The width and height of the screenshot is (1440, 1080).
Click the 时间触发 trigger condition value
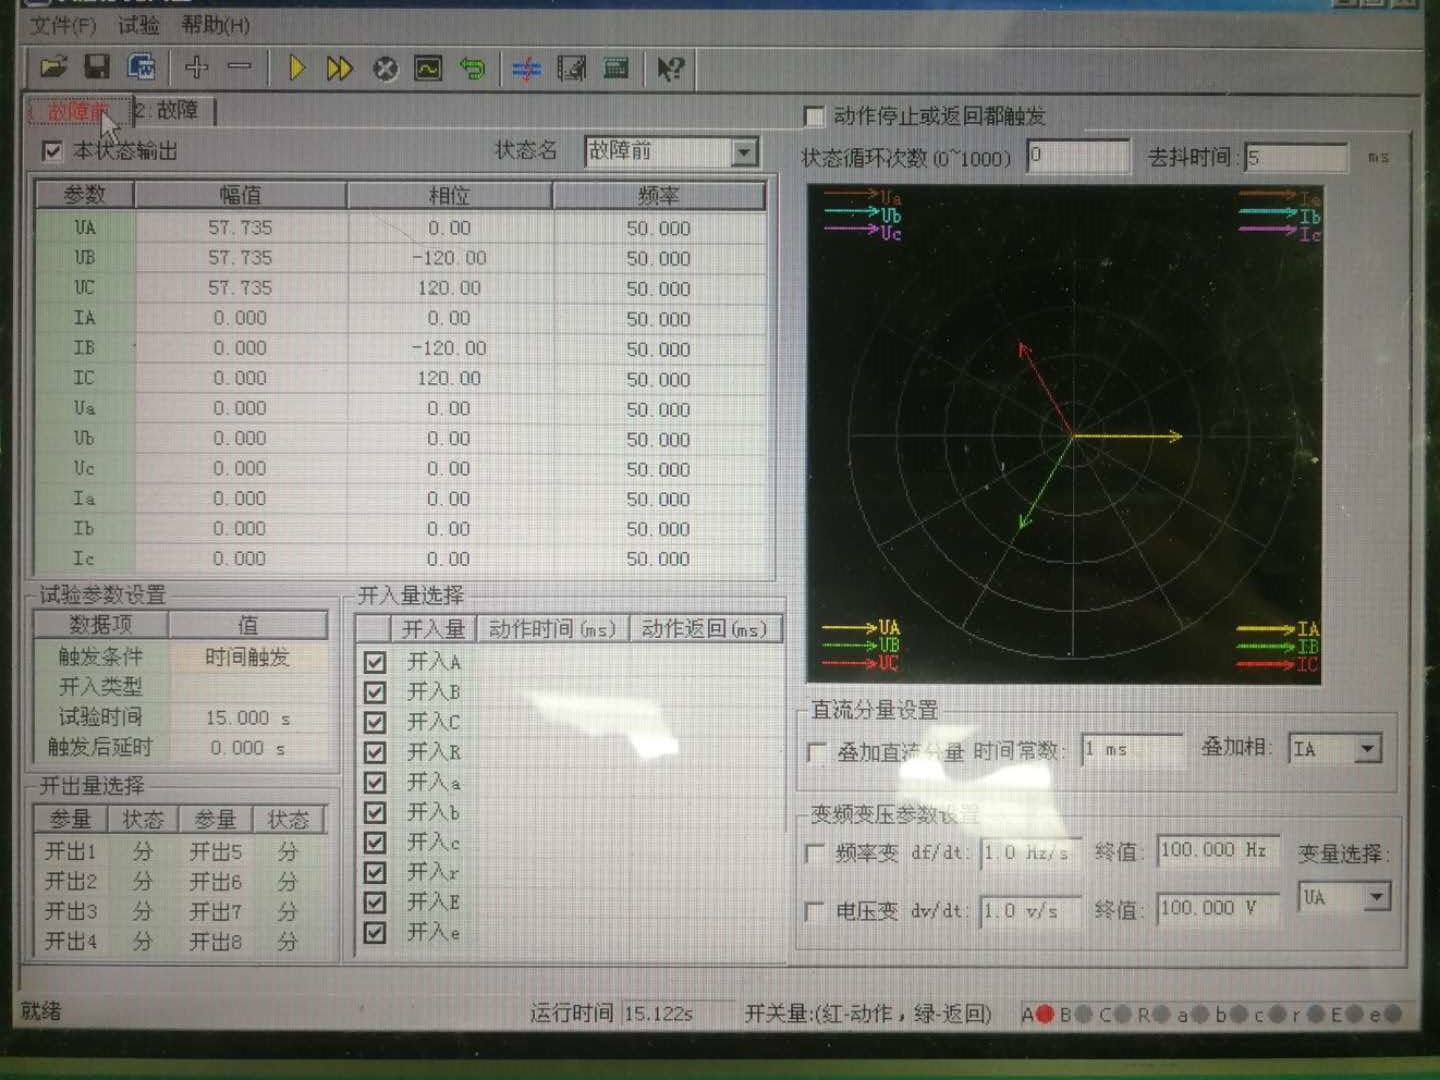[247, 657]
